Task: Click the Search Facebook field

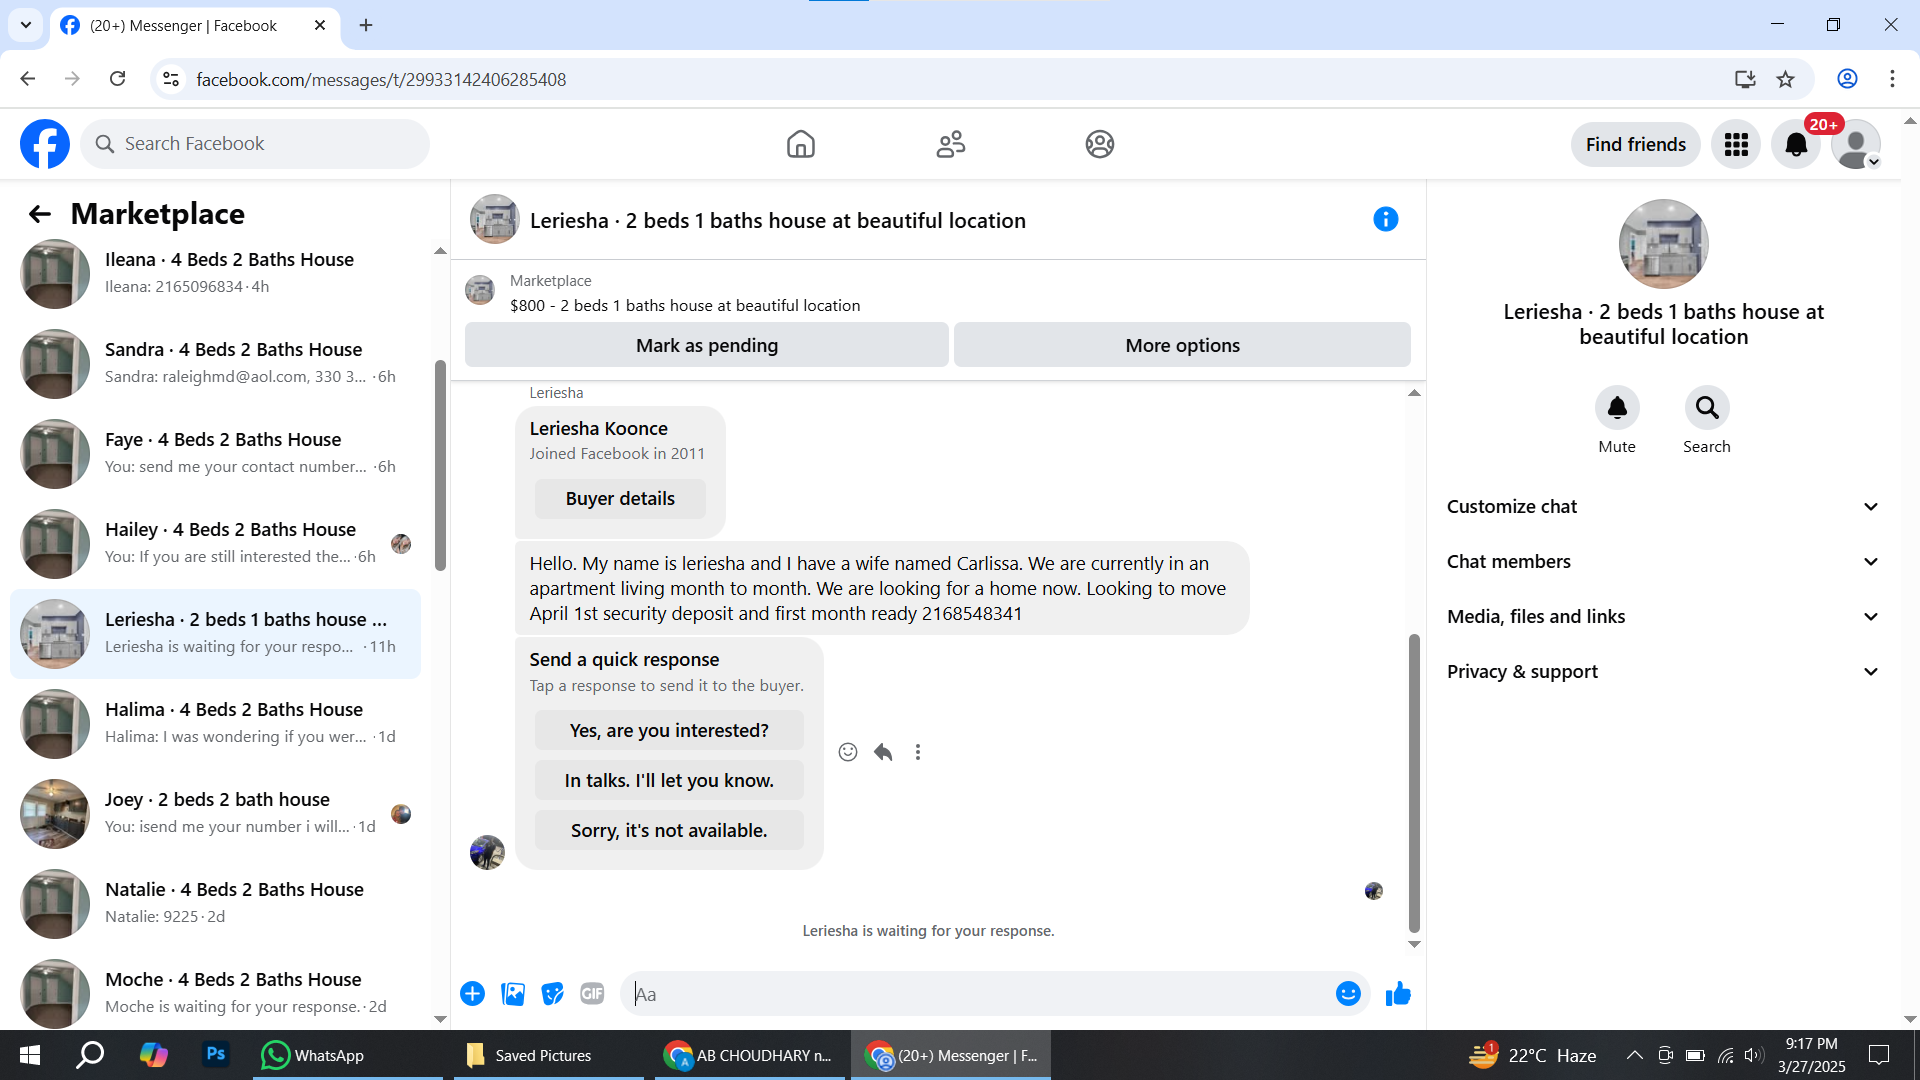Action: tap(255, 144)
